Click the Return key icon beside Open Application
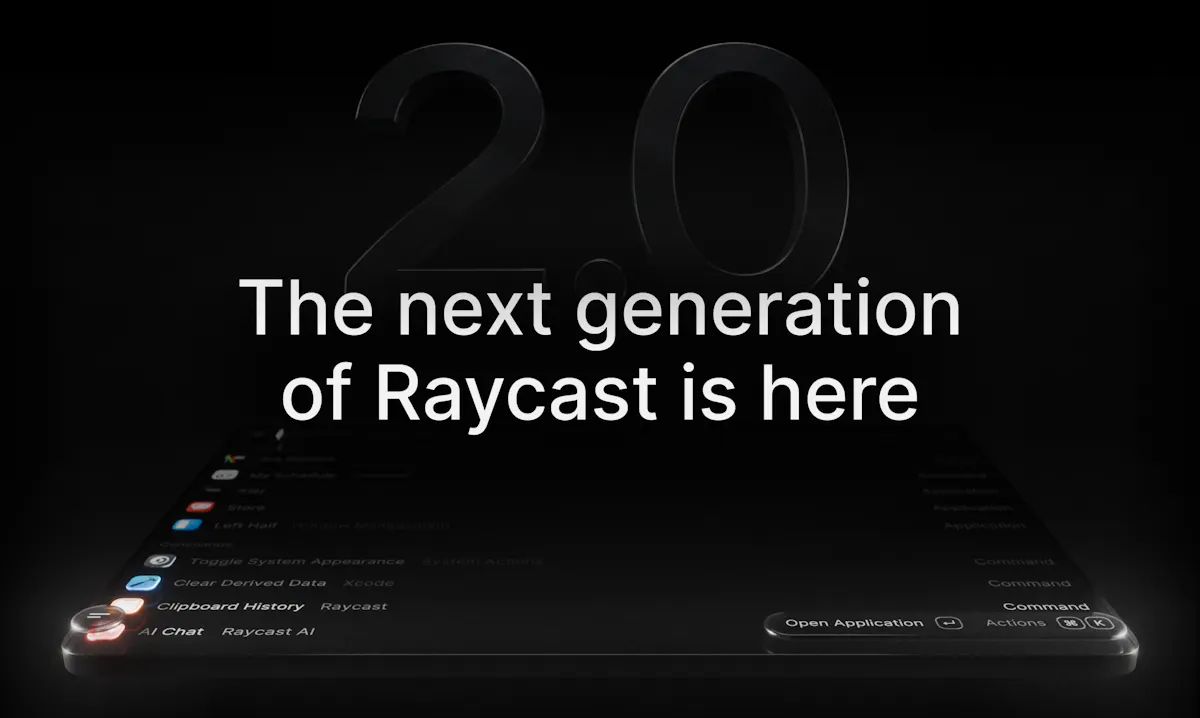 pyautogui.click(x=948, y=623)
